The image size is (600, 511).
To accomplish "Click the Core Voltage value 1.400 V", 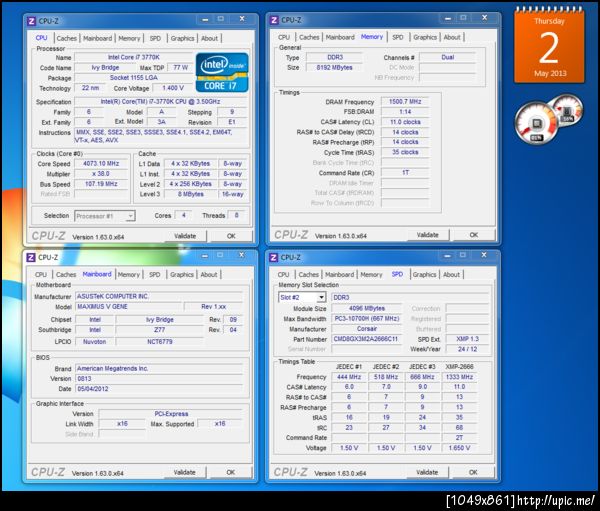I will (x=173, y=88).
